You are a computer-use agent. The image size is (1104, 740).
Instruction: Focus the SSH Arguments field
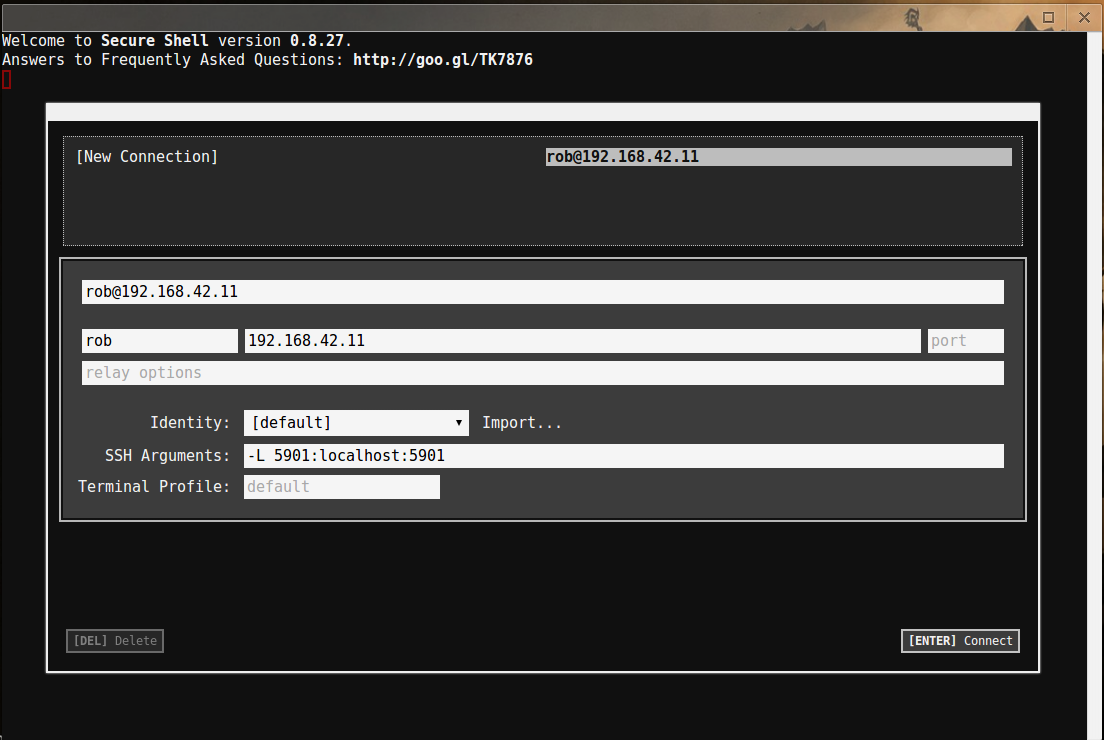pyautogui.click(x=624, y=456)
